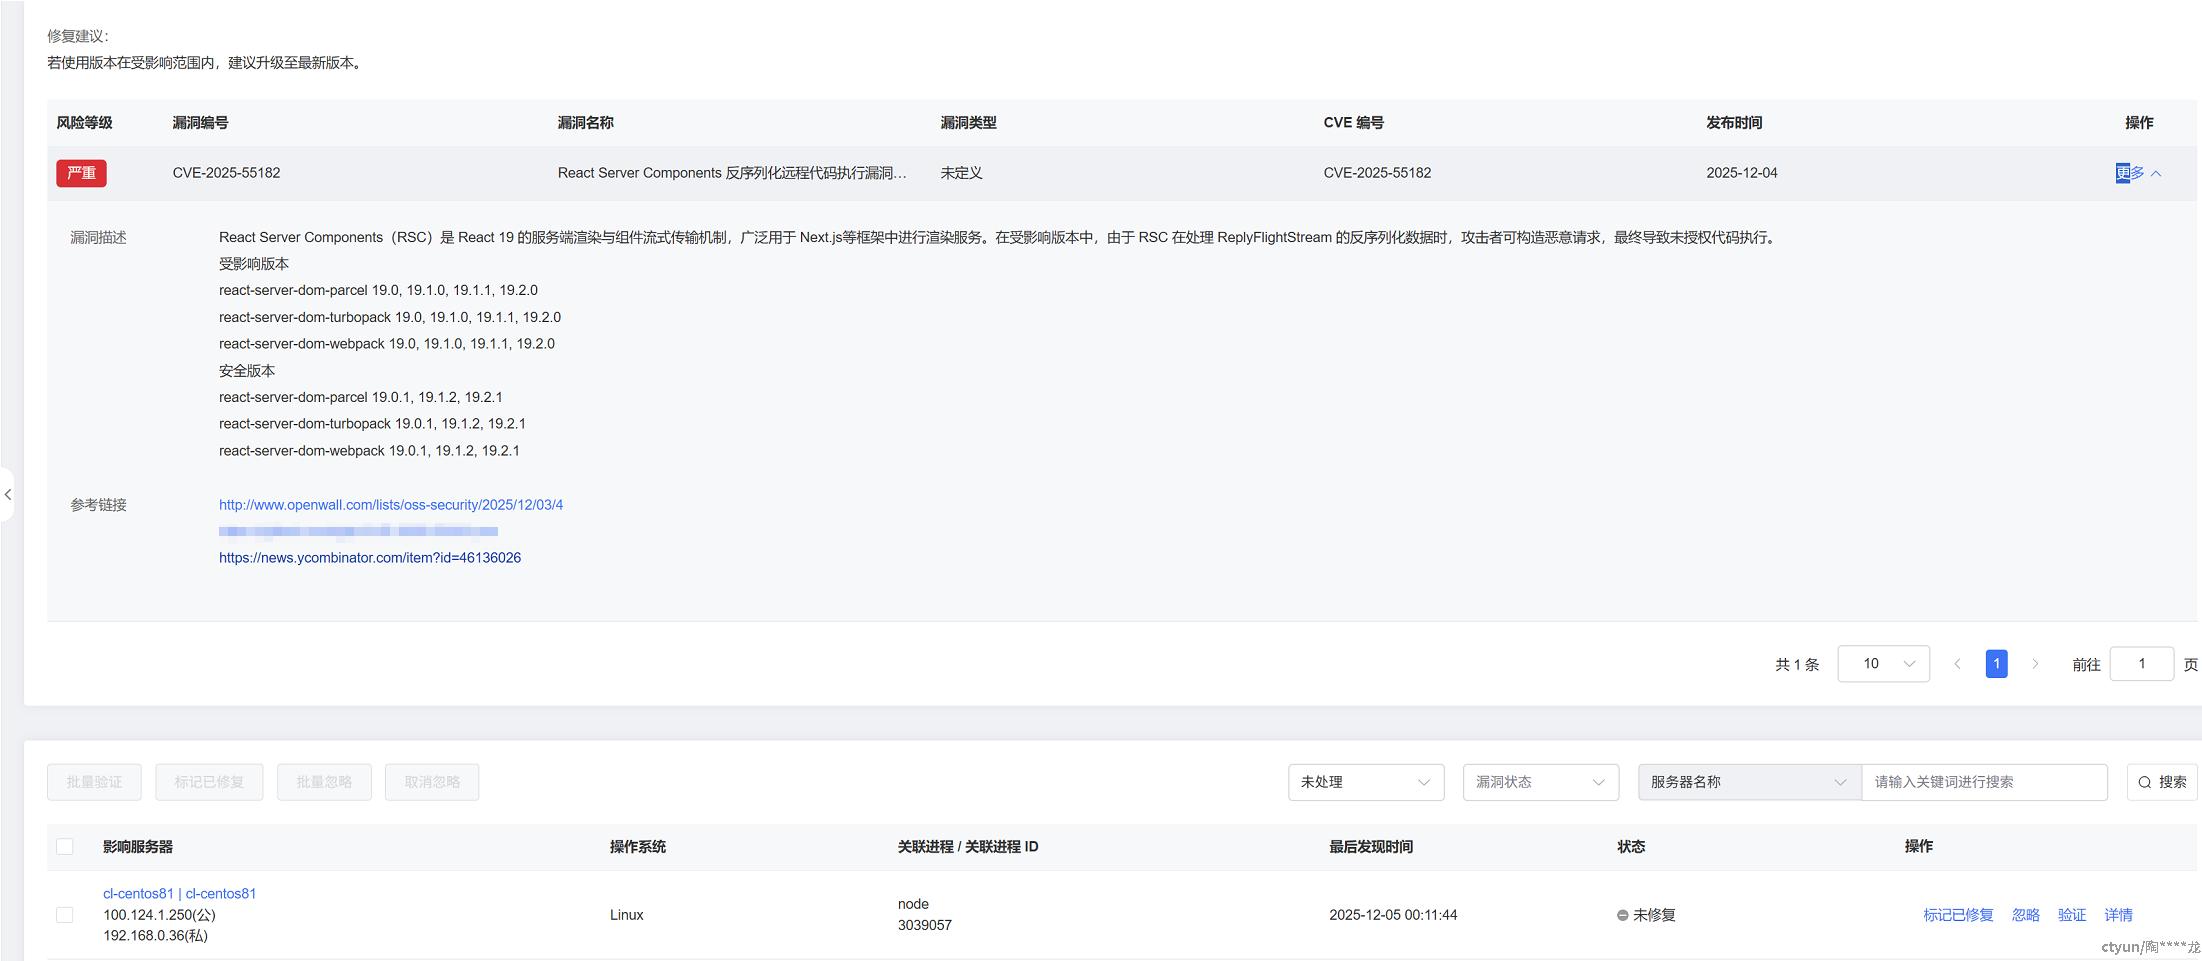2202x961 pixels.
Task: Click the 取消忽略 button
Action: coord(431,782)
